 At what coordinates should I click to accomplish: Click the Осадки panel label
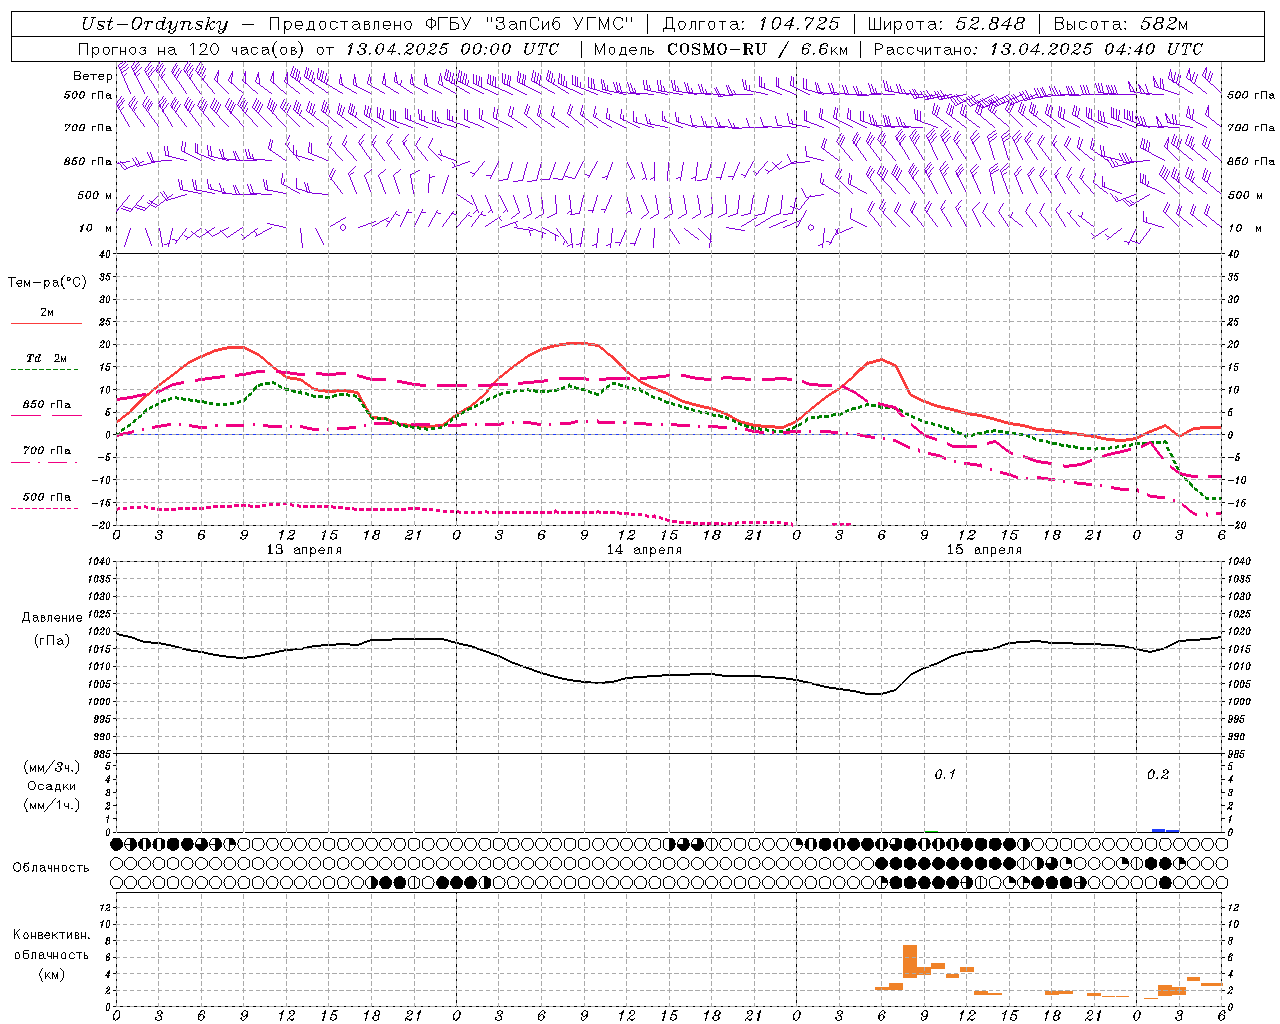pyautogui.click(x=51, y=786)
